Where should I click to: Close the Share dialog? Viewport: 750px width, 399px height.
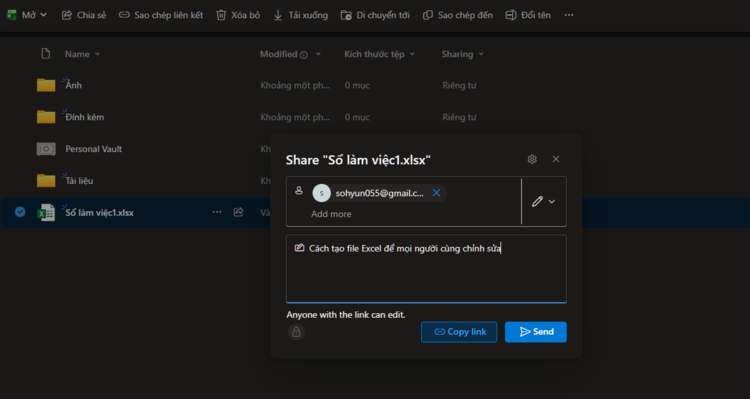pos(556,159)
